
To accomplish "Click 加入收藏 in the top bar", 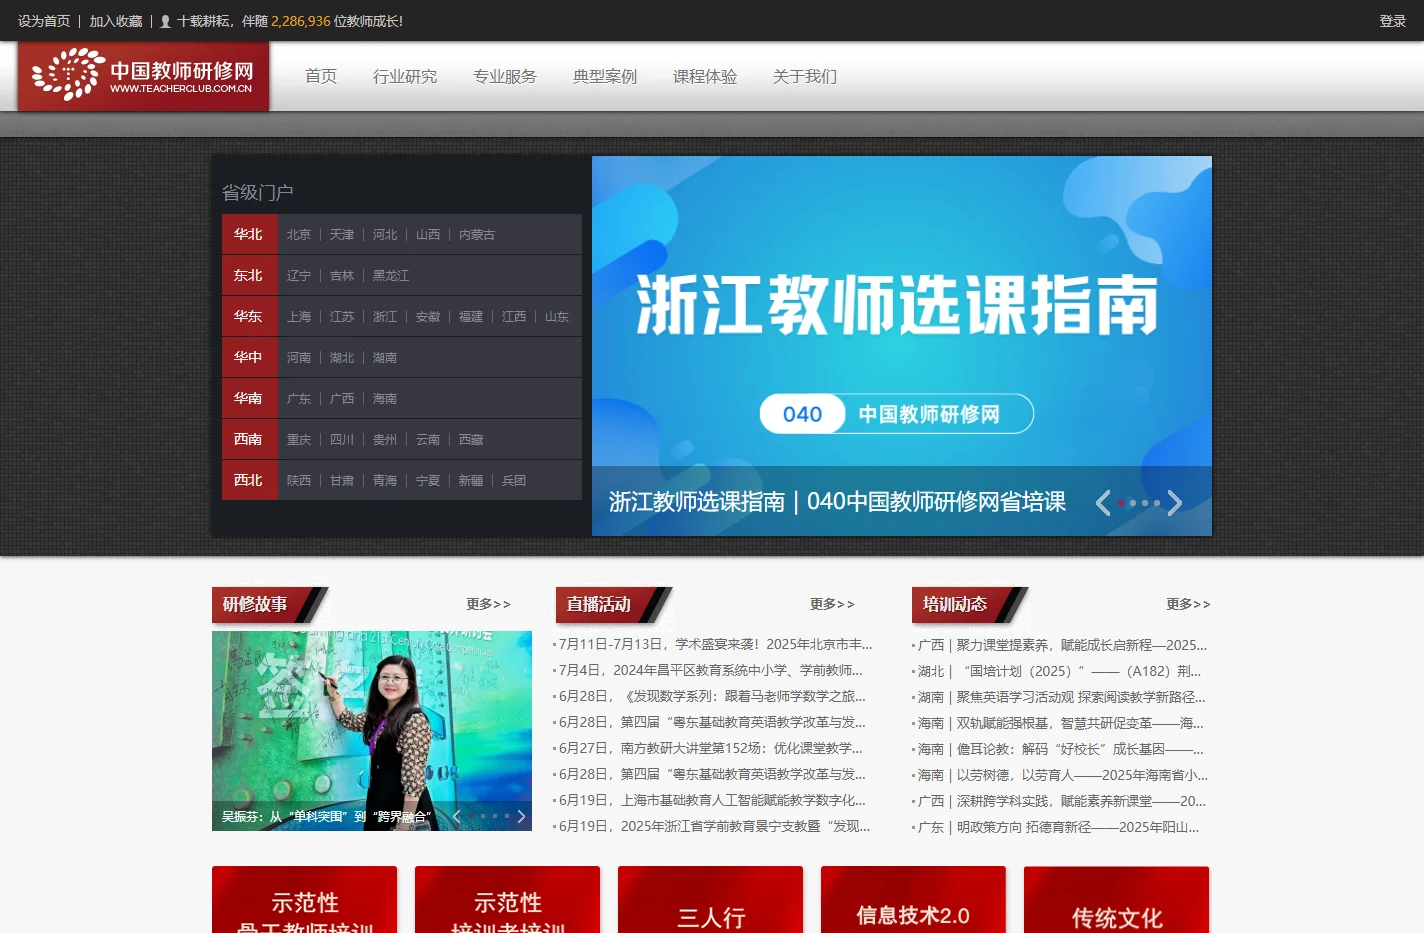I will point(116,21).
